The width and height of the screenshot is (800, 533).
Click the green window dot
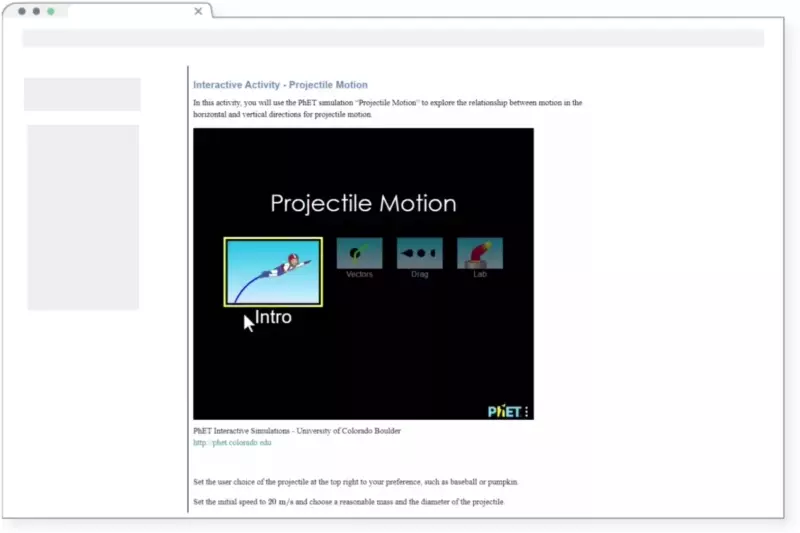(x=51, y=11)
